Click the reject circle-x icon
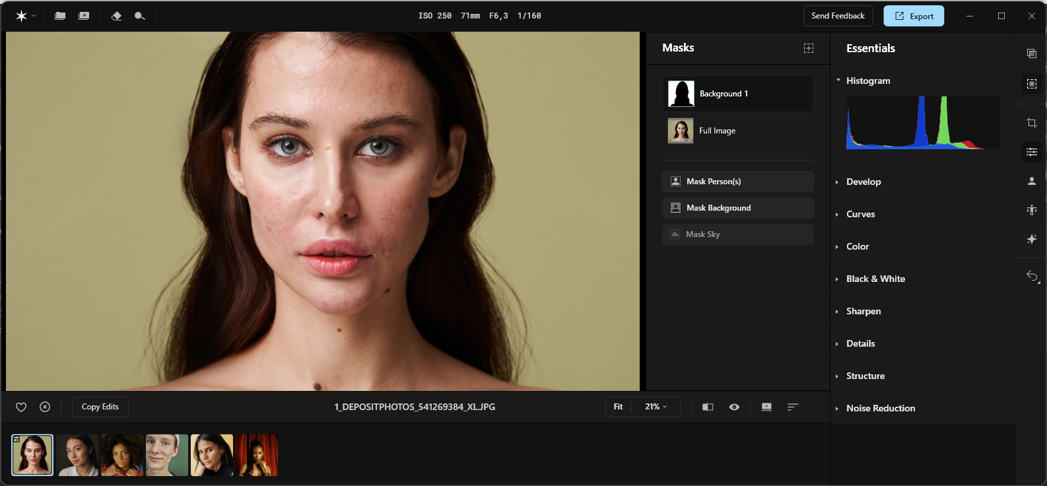This screenshot has width=1047, height=486. (x=45, y=407)
